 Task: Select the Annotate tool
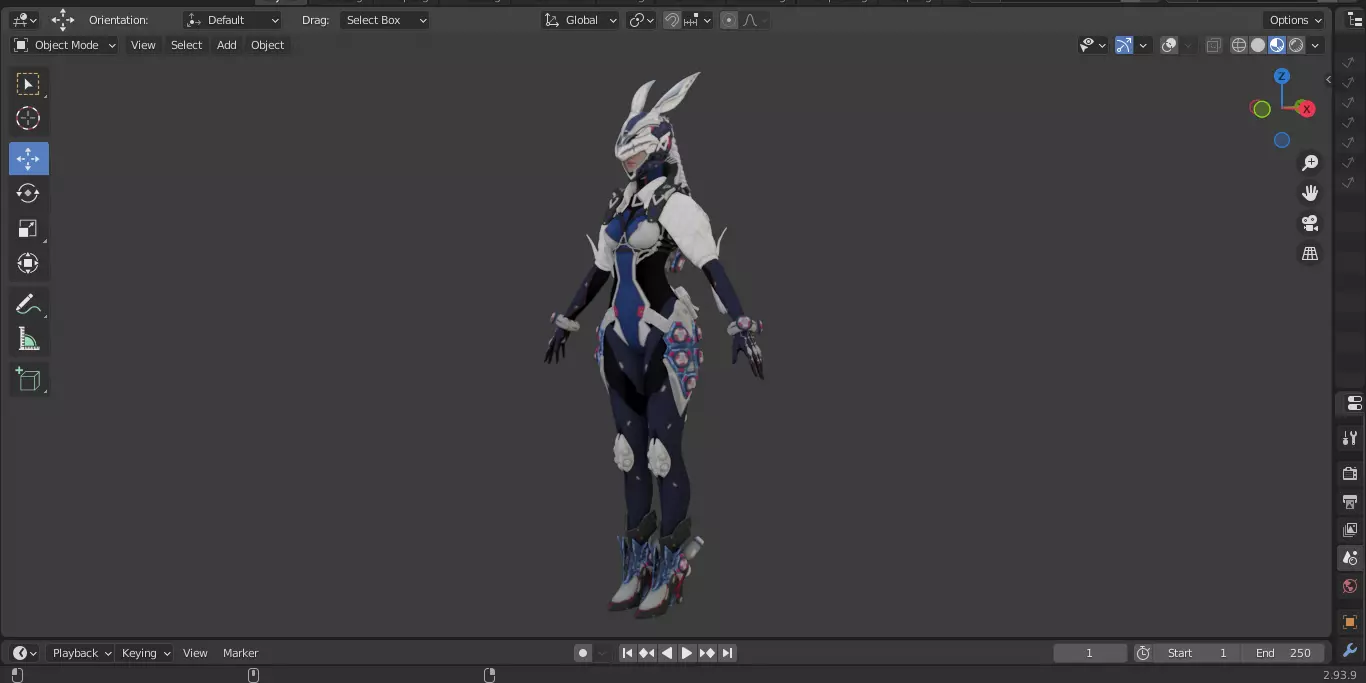coord(28,305)
